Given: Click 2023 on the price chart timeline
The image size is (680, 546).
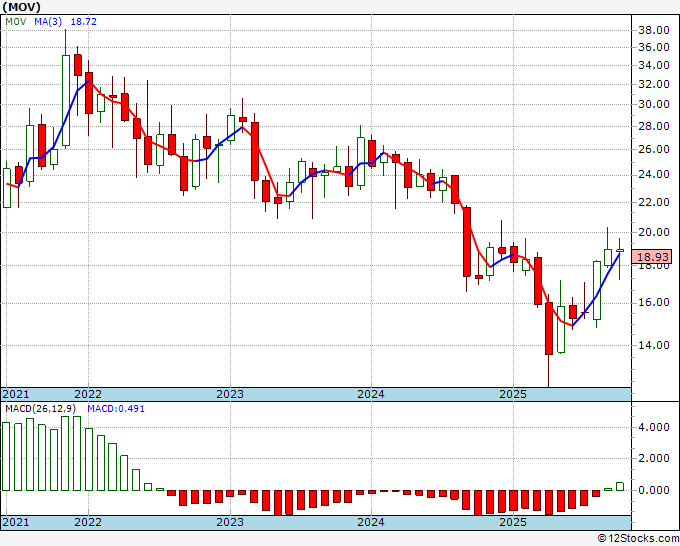Looking at the screenshot, I should click(x=230, y=394).
